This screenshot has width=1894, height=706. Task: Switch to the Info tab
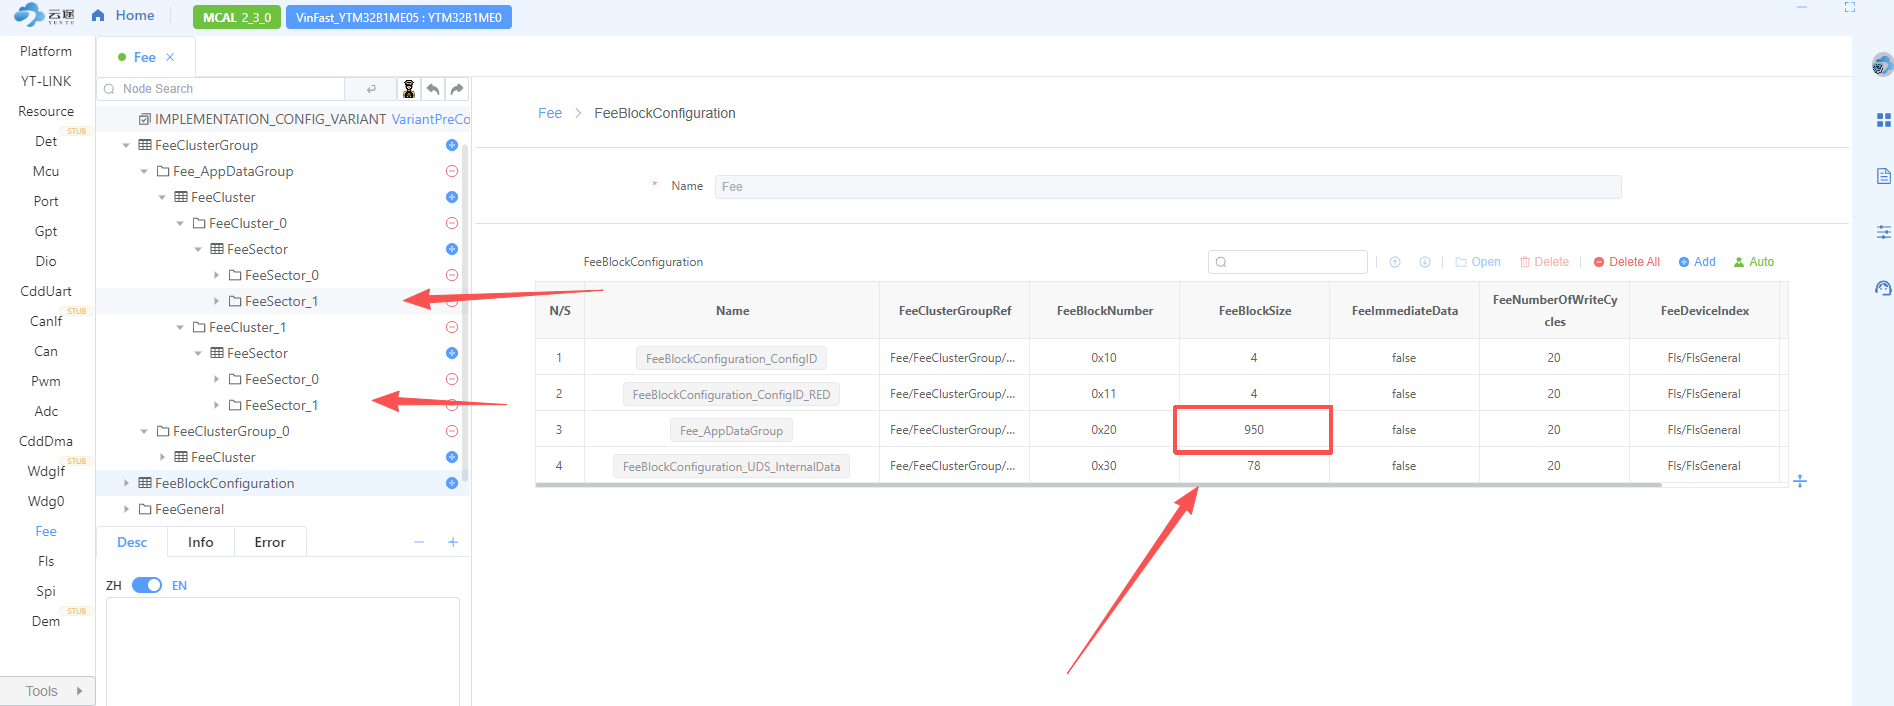[200, 542]
